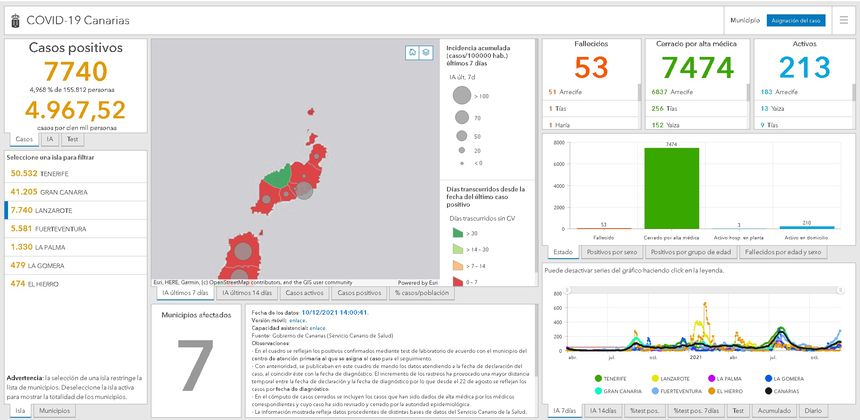
Task: Toggle the TENERIFE series legend marker
Action: coord(598,379)
